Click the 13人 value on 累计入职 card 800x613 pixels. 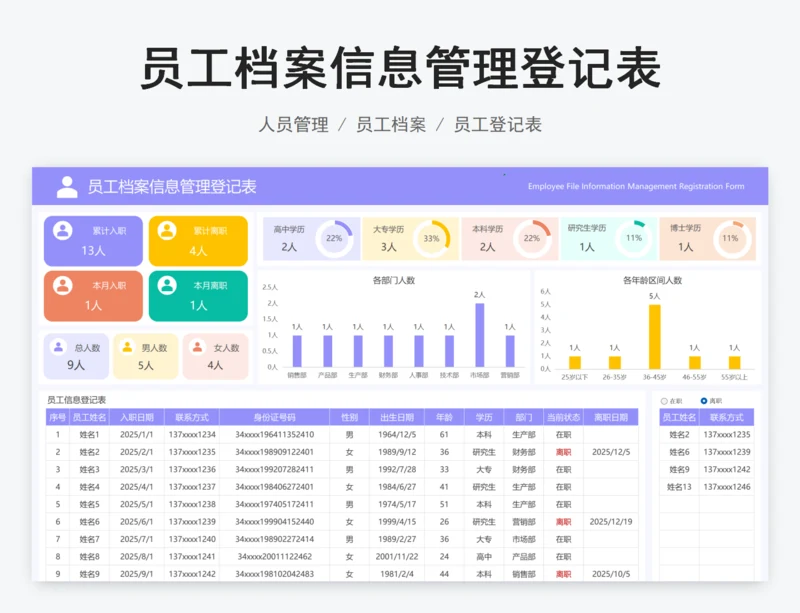pos(93,251)
